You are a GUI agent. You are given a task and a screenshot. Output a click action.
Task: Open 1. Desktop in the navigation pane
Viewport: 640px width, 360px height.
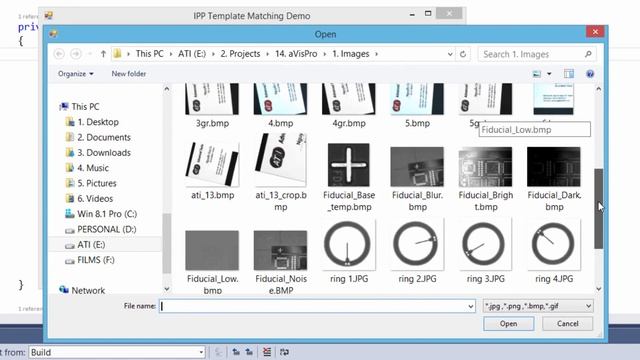(98, 122)
